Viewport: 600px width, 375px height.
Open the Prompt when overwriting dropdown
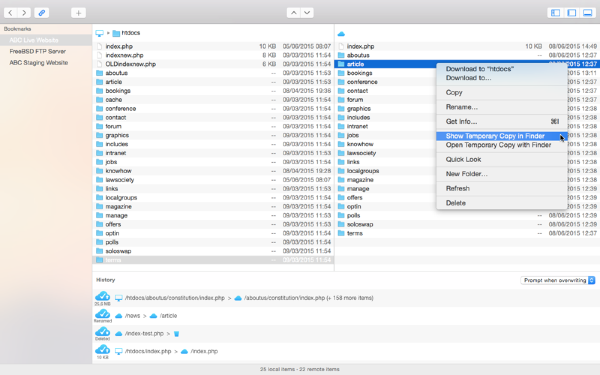[558, 280]
